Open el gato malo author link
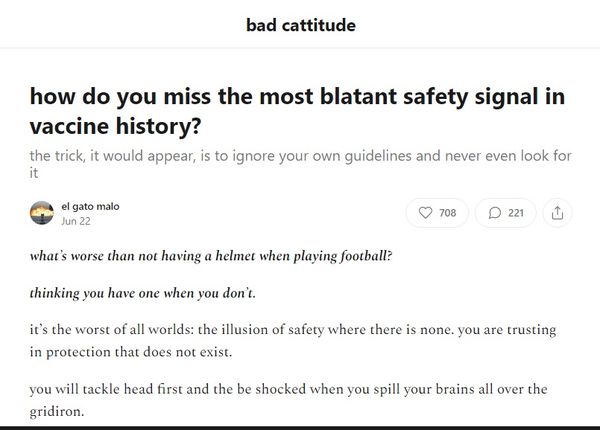600x430 pixels. [90, 206]
